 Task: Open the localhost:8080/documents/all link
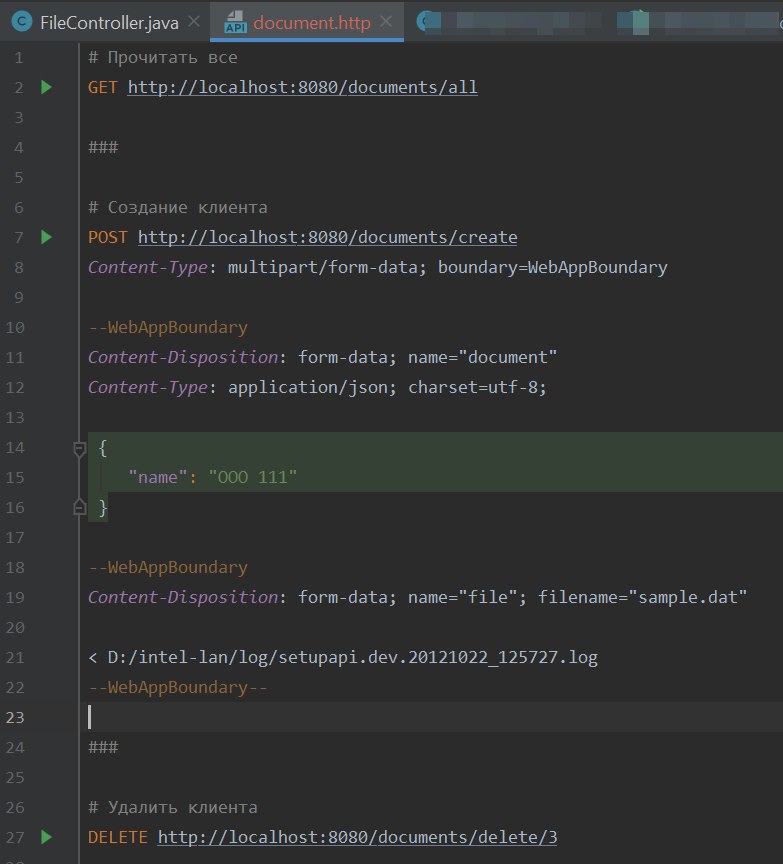tap(302, 88)
